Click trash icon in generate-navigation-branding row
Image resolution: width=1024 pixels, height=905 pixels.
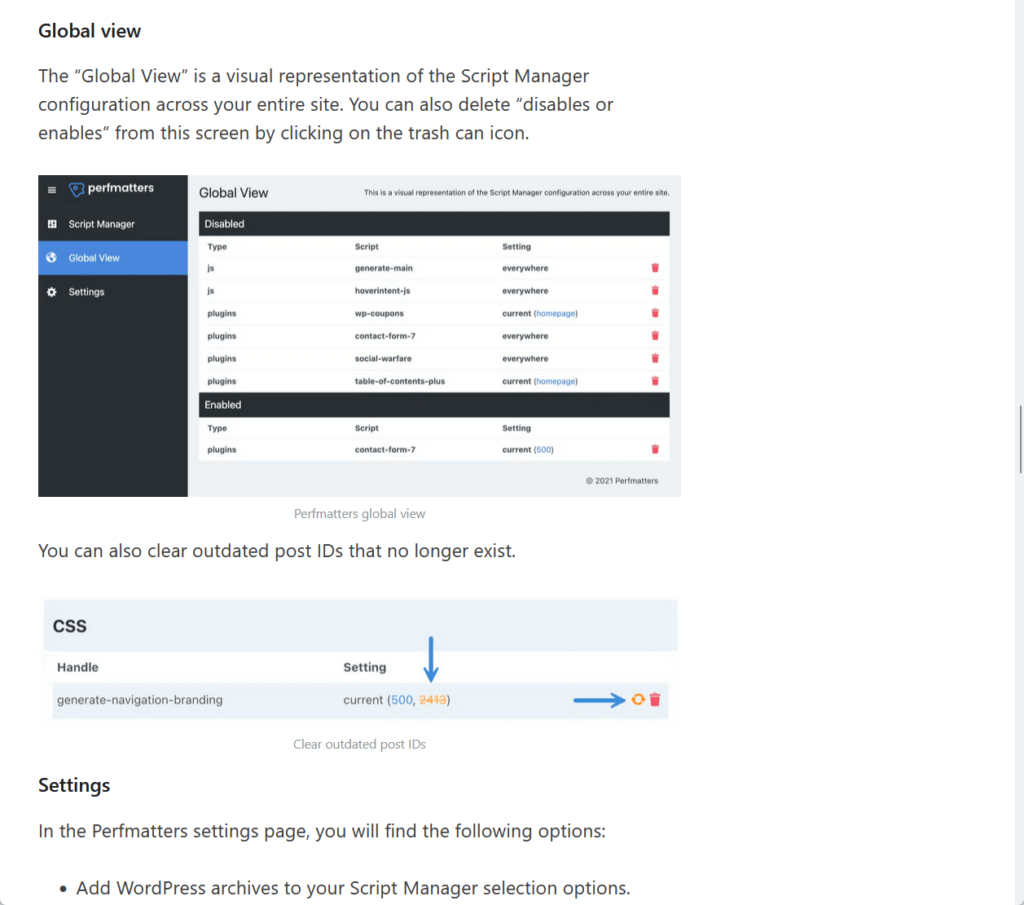point(655,699)
